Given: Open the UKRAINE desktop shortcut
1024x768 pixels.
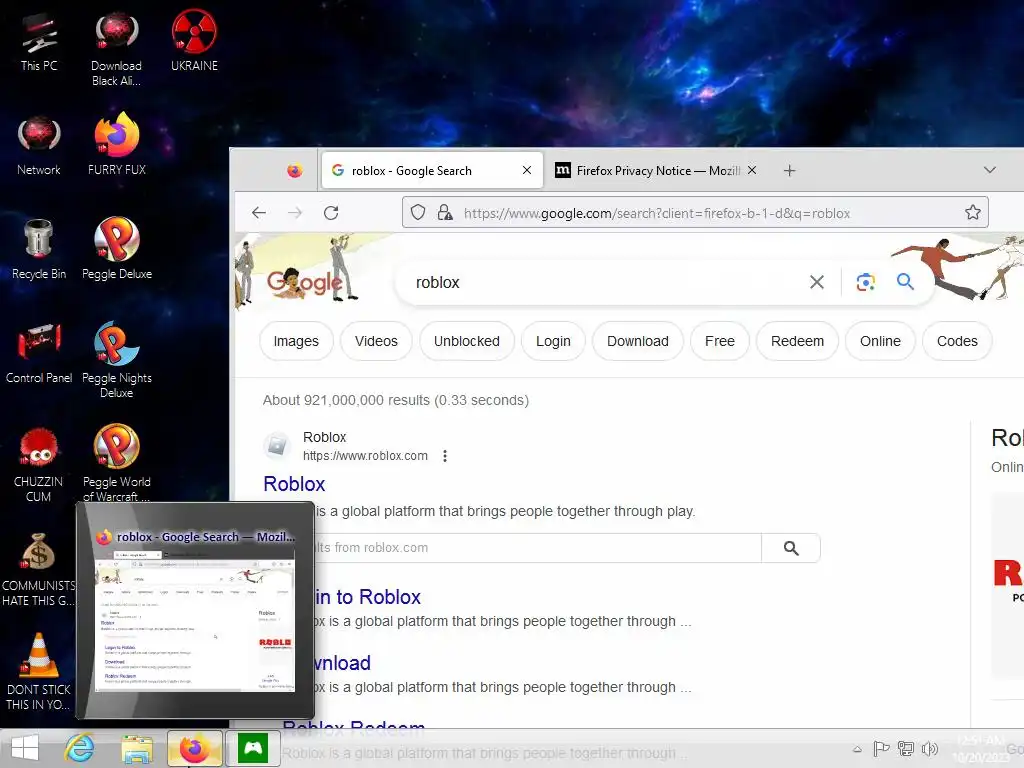Looking at the screenshot, I should pyautogui.click(x=194, y=42).
